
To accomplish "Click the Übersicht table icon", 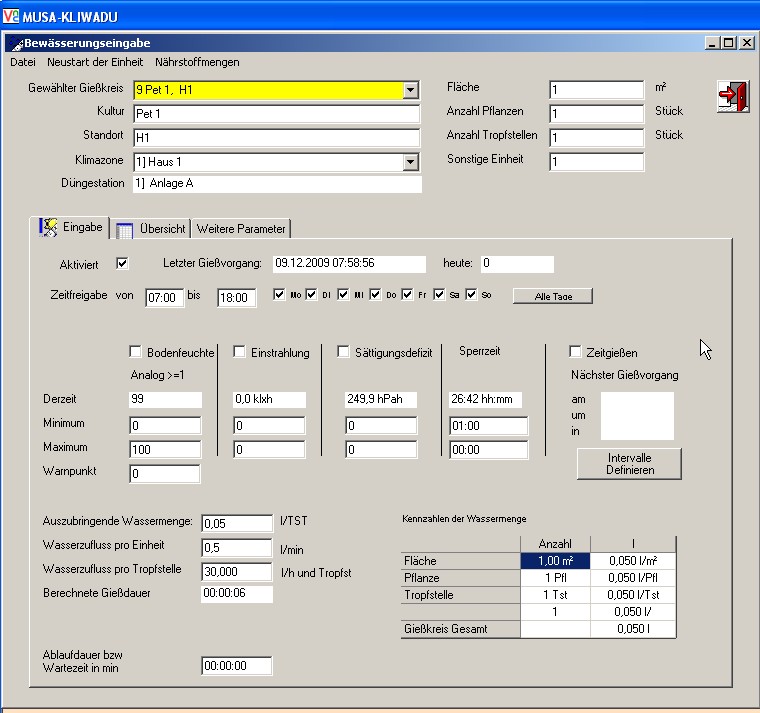I will pos(125,230).
